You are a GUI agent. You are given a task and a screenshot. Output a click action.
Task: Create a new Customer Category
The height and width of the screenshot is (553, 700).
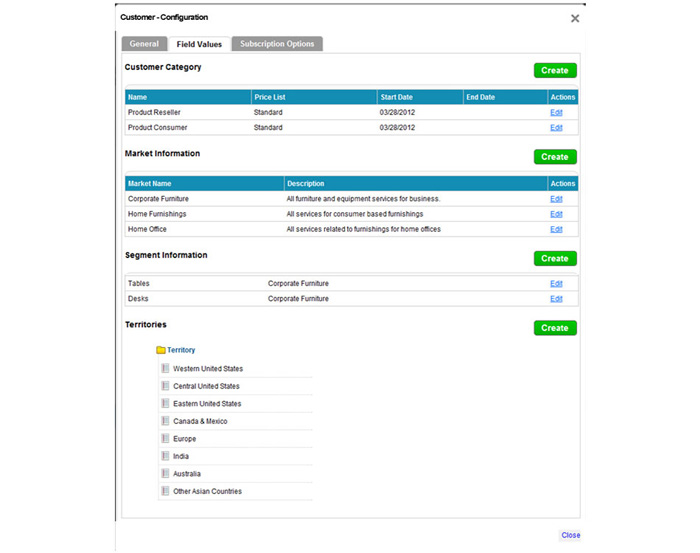point(554,71)
